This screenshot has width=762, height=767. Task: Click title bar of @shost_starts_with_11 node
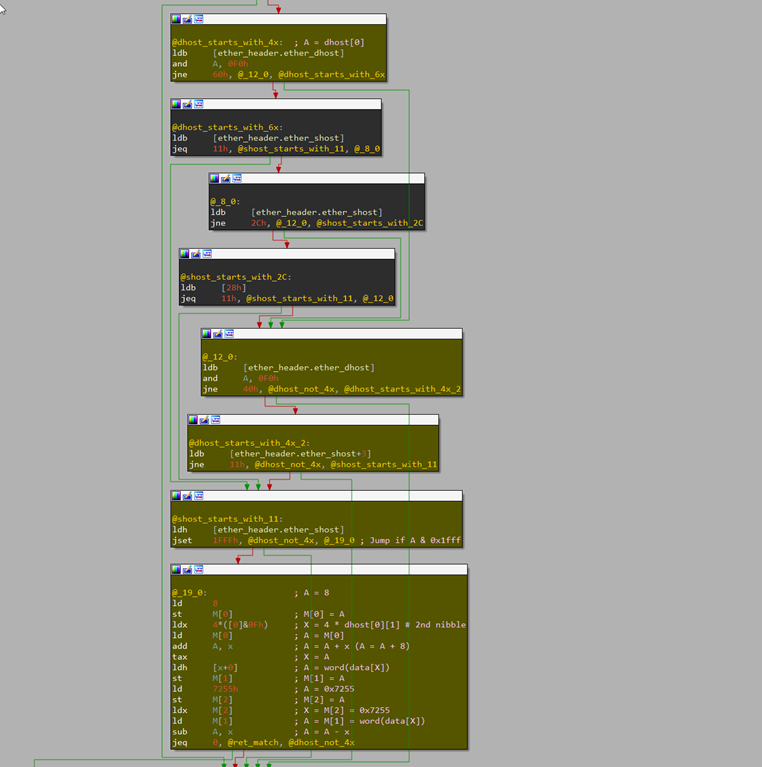pyautogui.click(x=316, y=496)
